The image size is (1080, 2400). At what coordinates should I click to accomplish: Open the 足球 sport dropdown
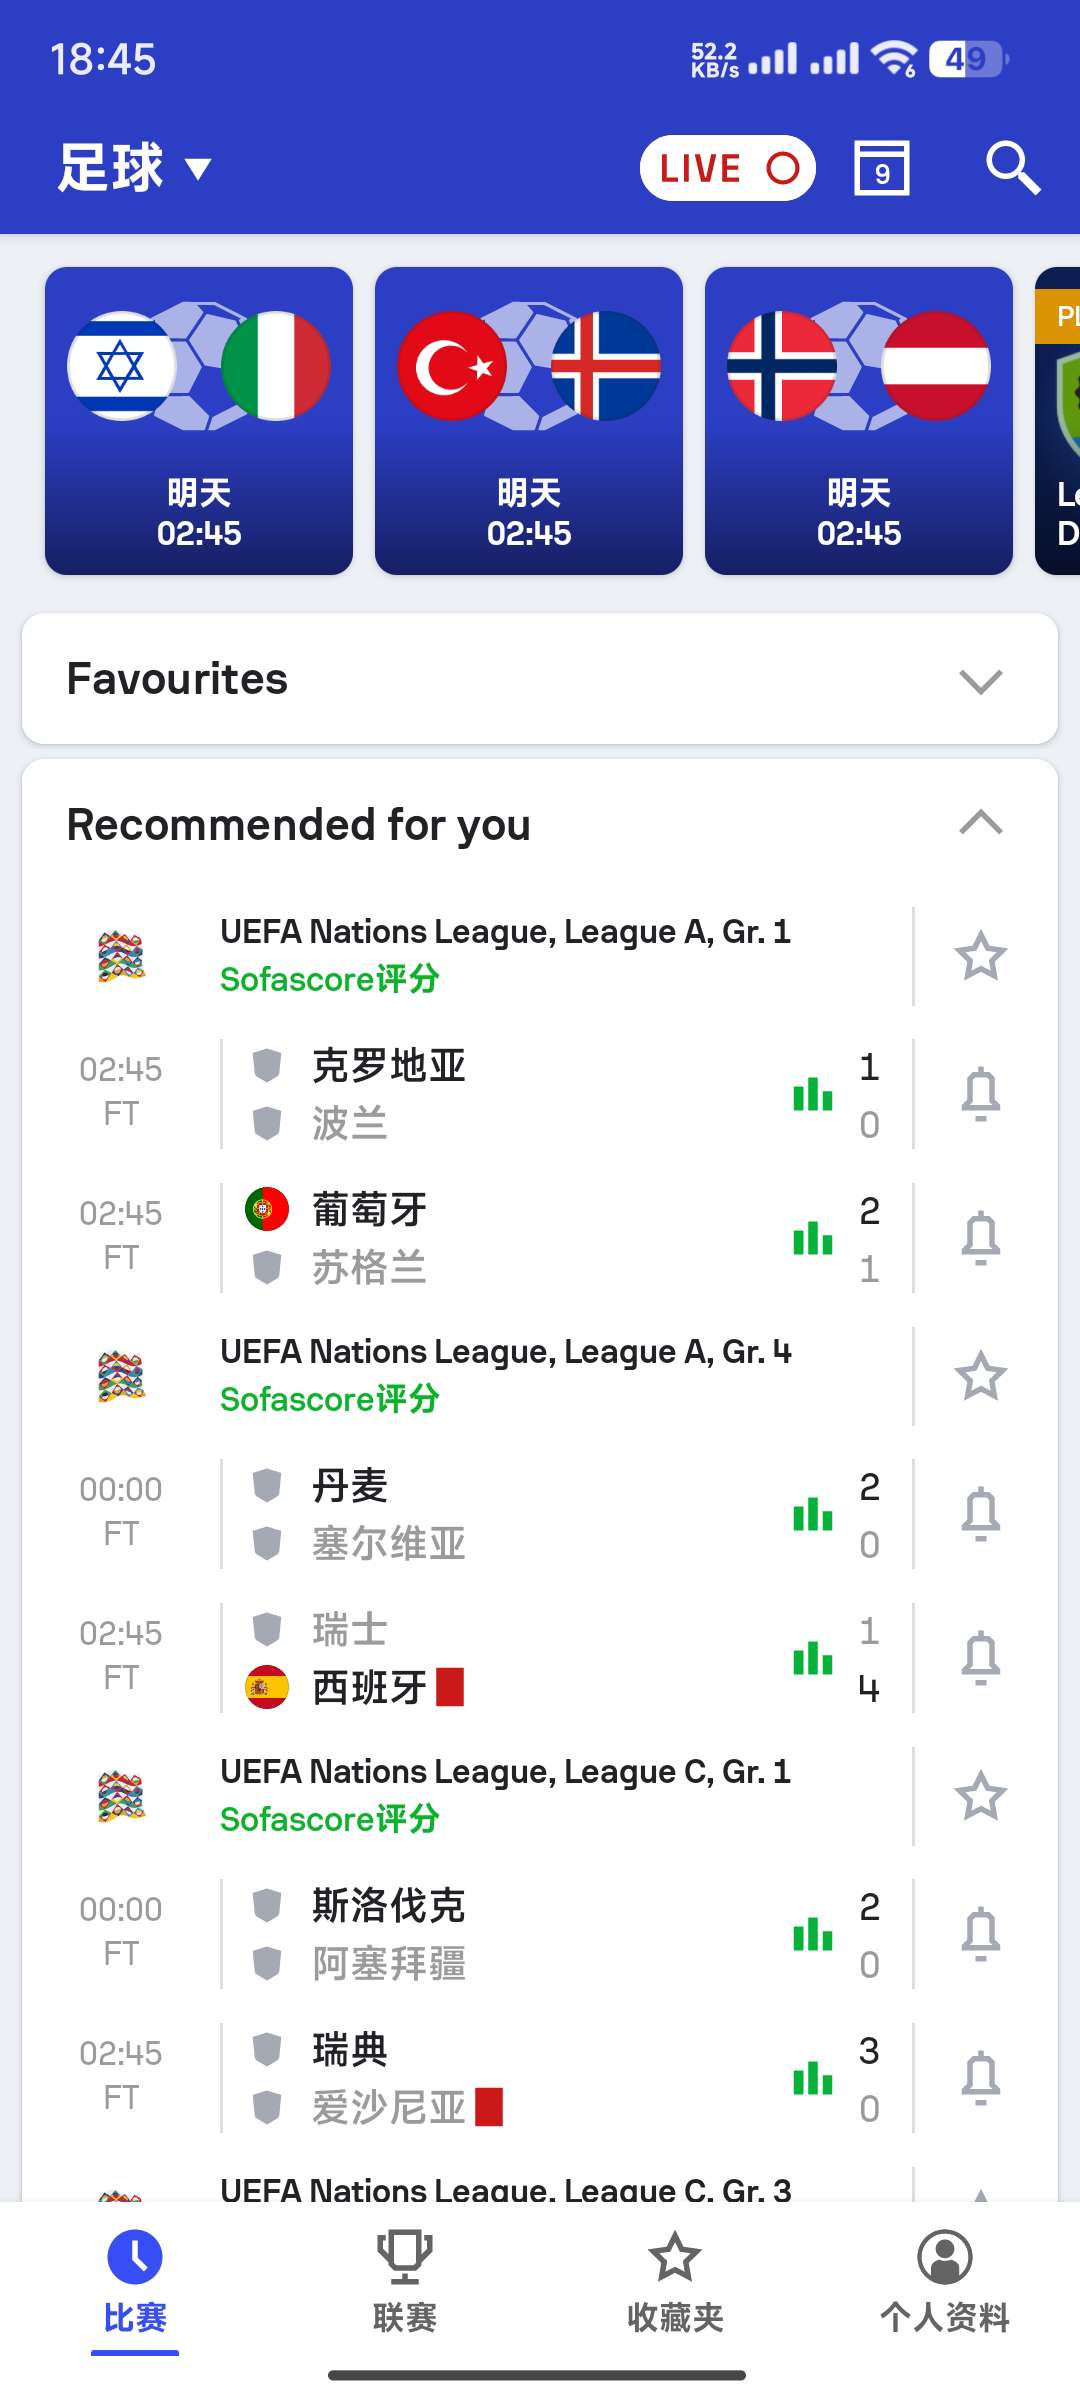pos(135,168)
